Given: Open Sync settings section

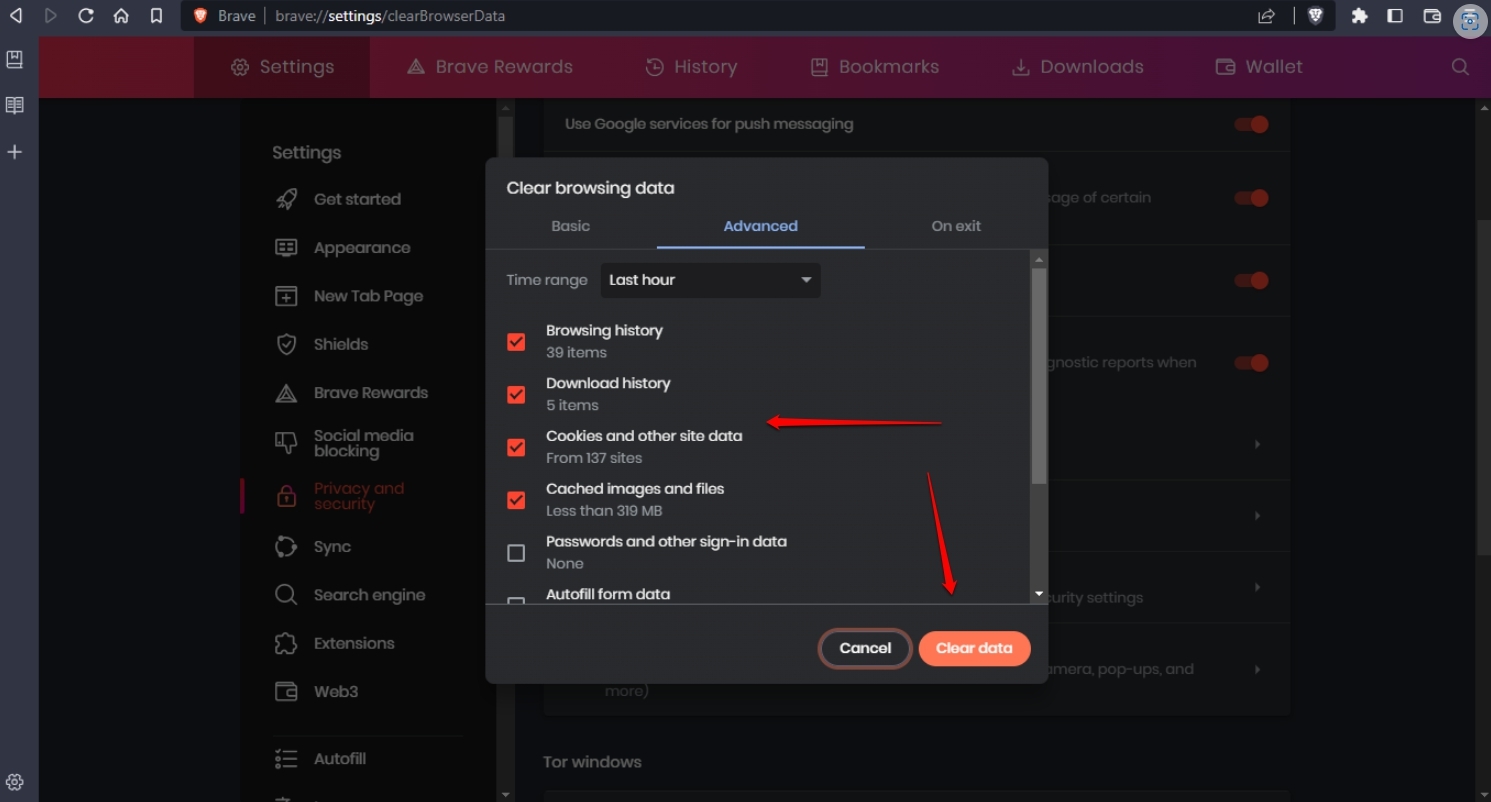Looking at the screenshot, I should point(332,547).
